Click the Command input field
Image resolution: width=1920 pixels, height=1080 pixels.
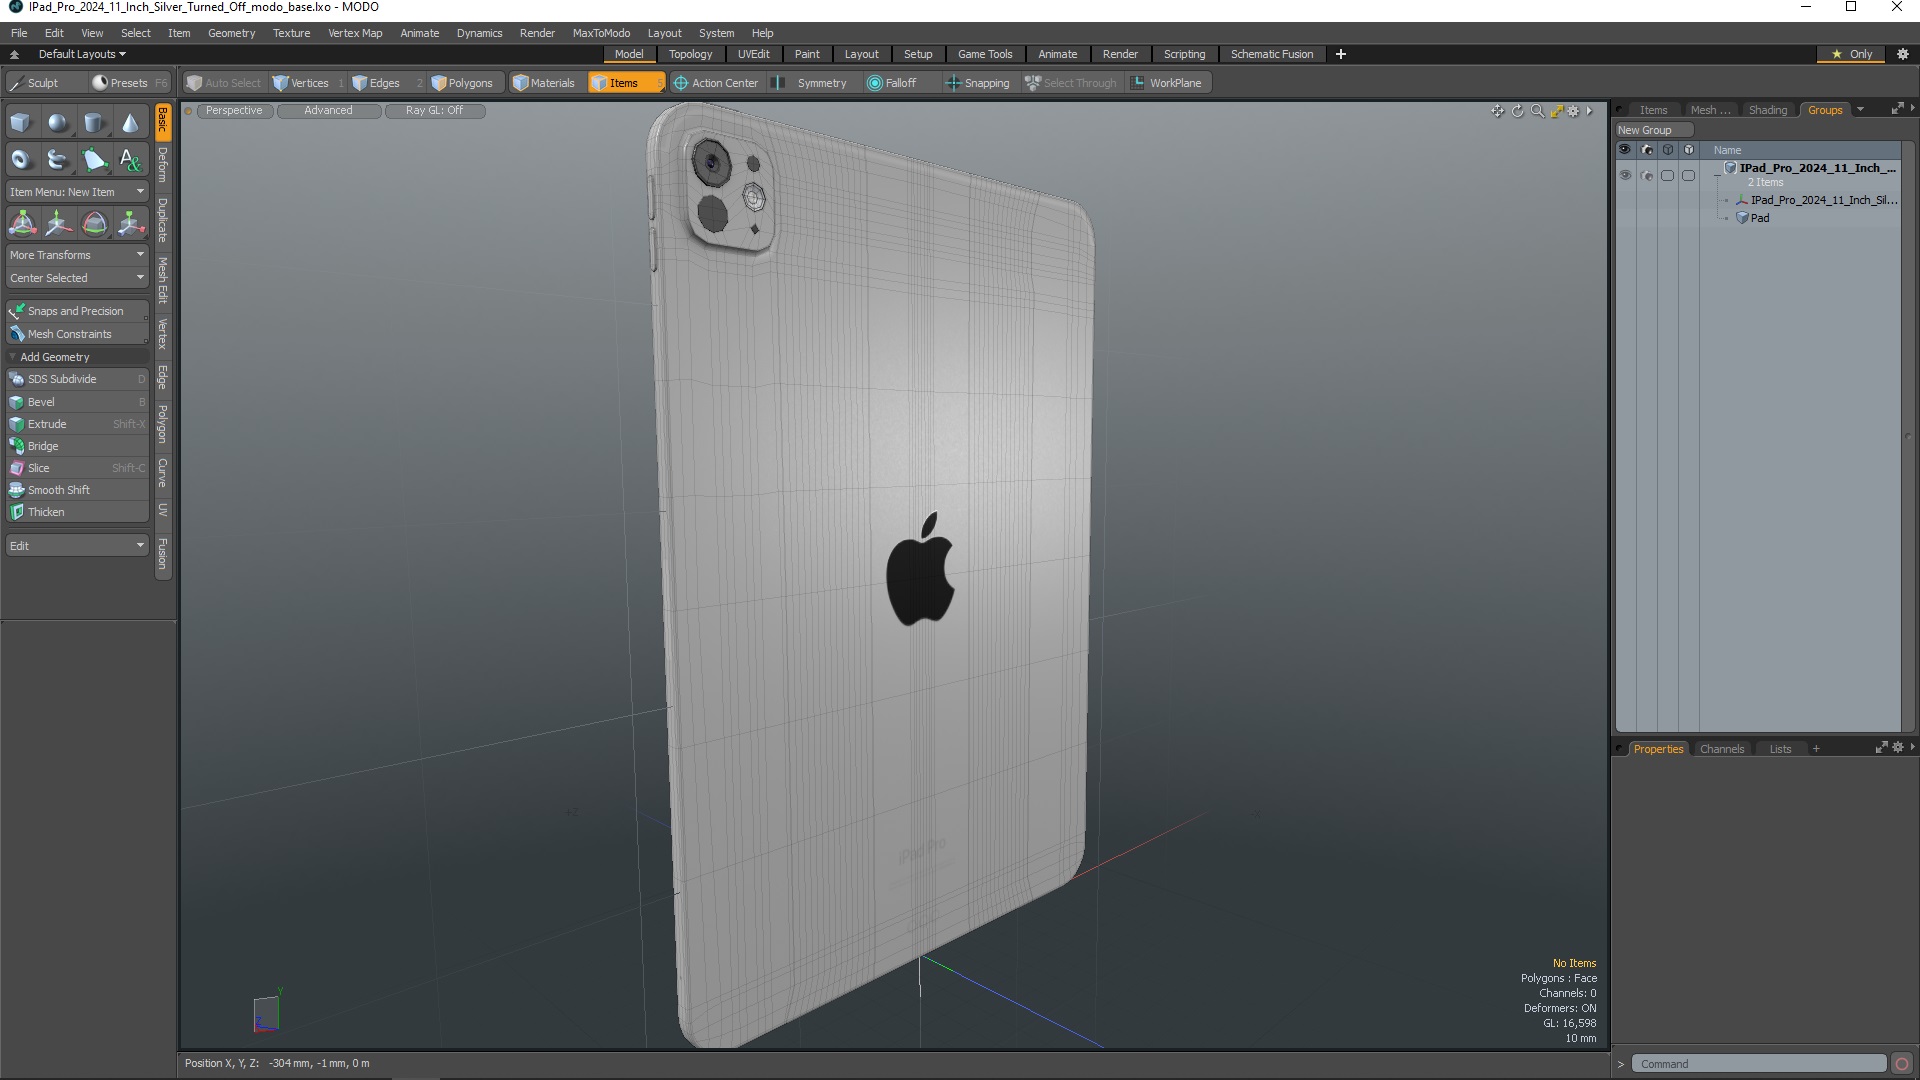click(x=1762, y=1063)
